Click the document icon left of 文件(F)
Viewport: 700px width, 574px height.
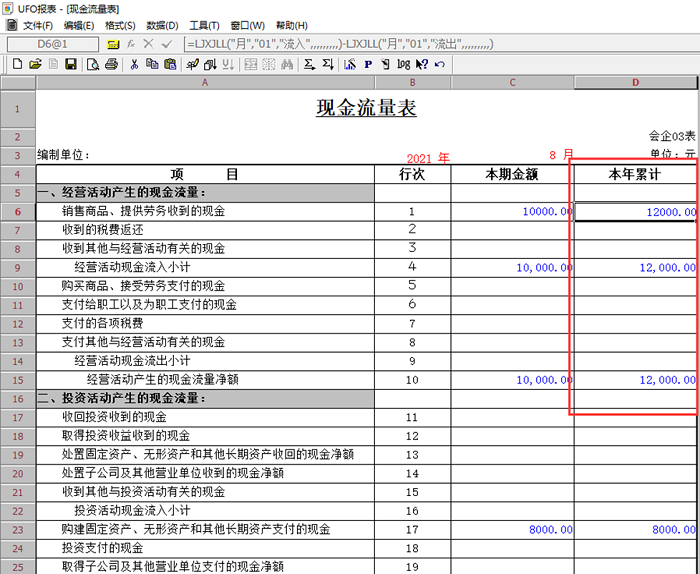coord(12,25)
